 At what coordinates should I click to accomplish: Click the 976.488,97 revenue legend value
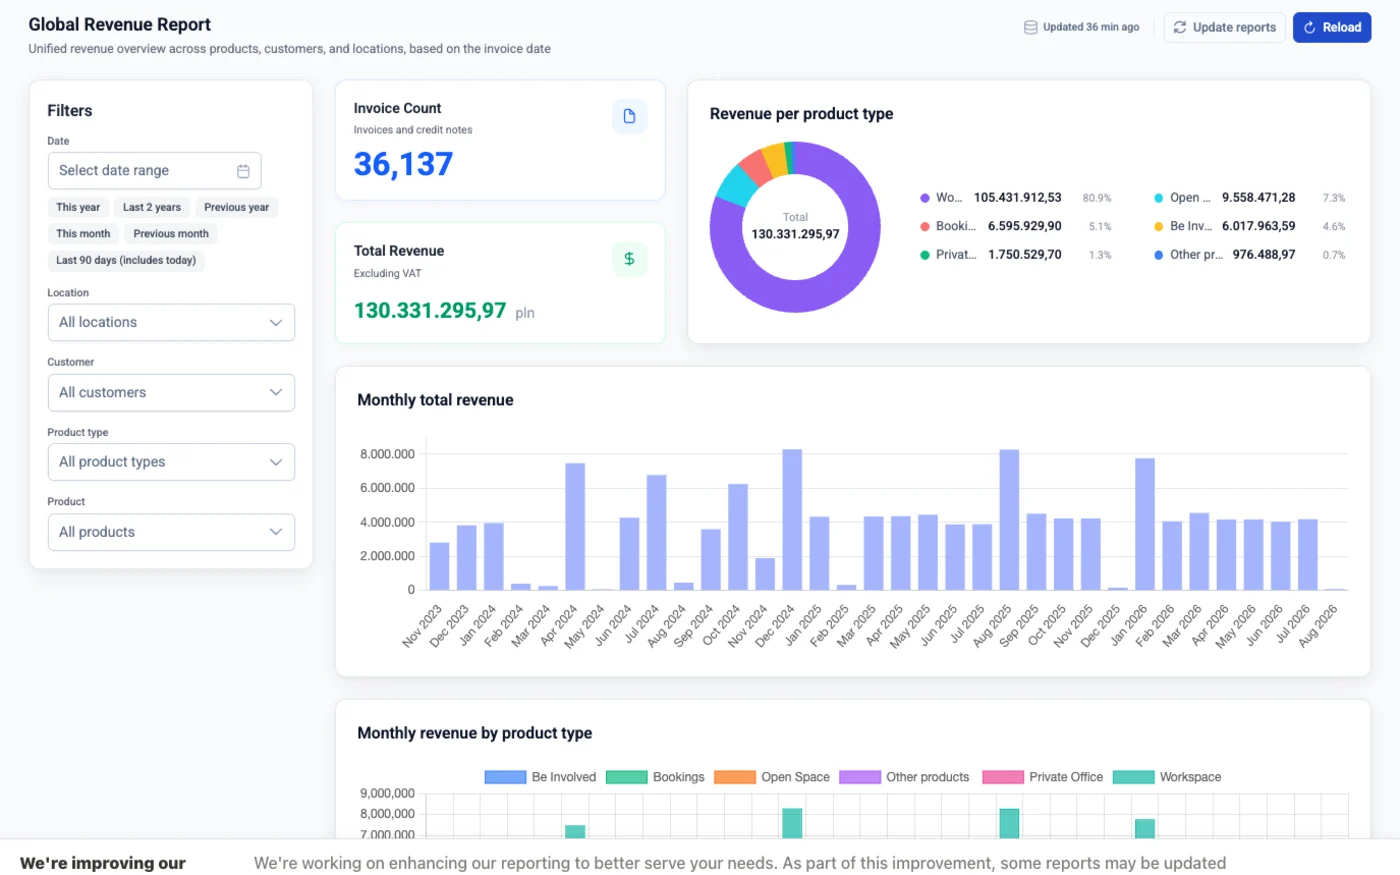[1264, 255]
